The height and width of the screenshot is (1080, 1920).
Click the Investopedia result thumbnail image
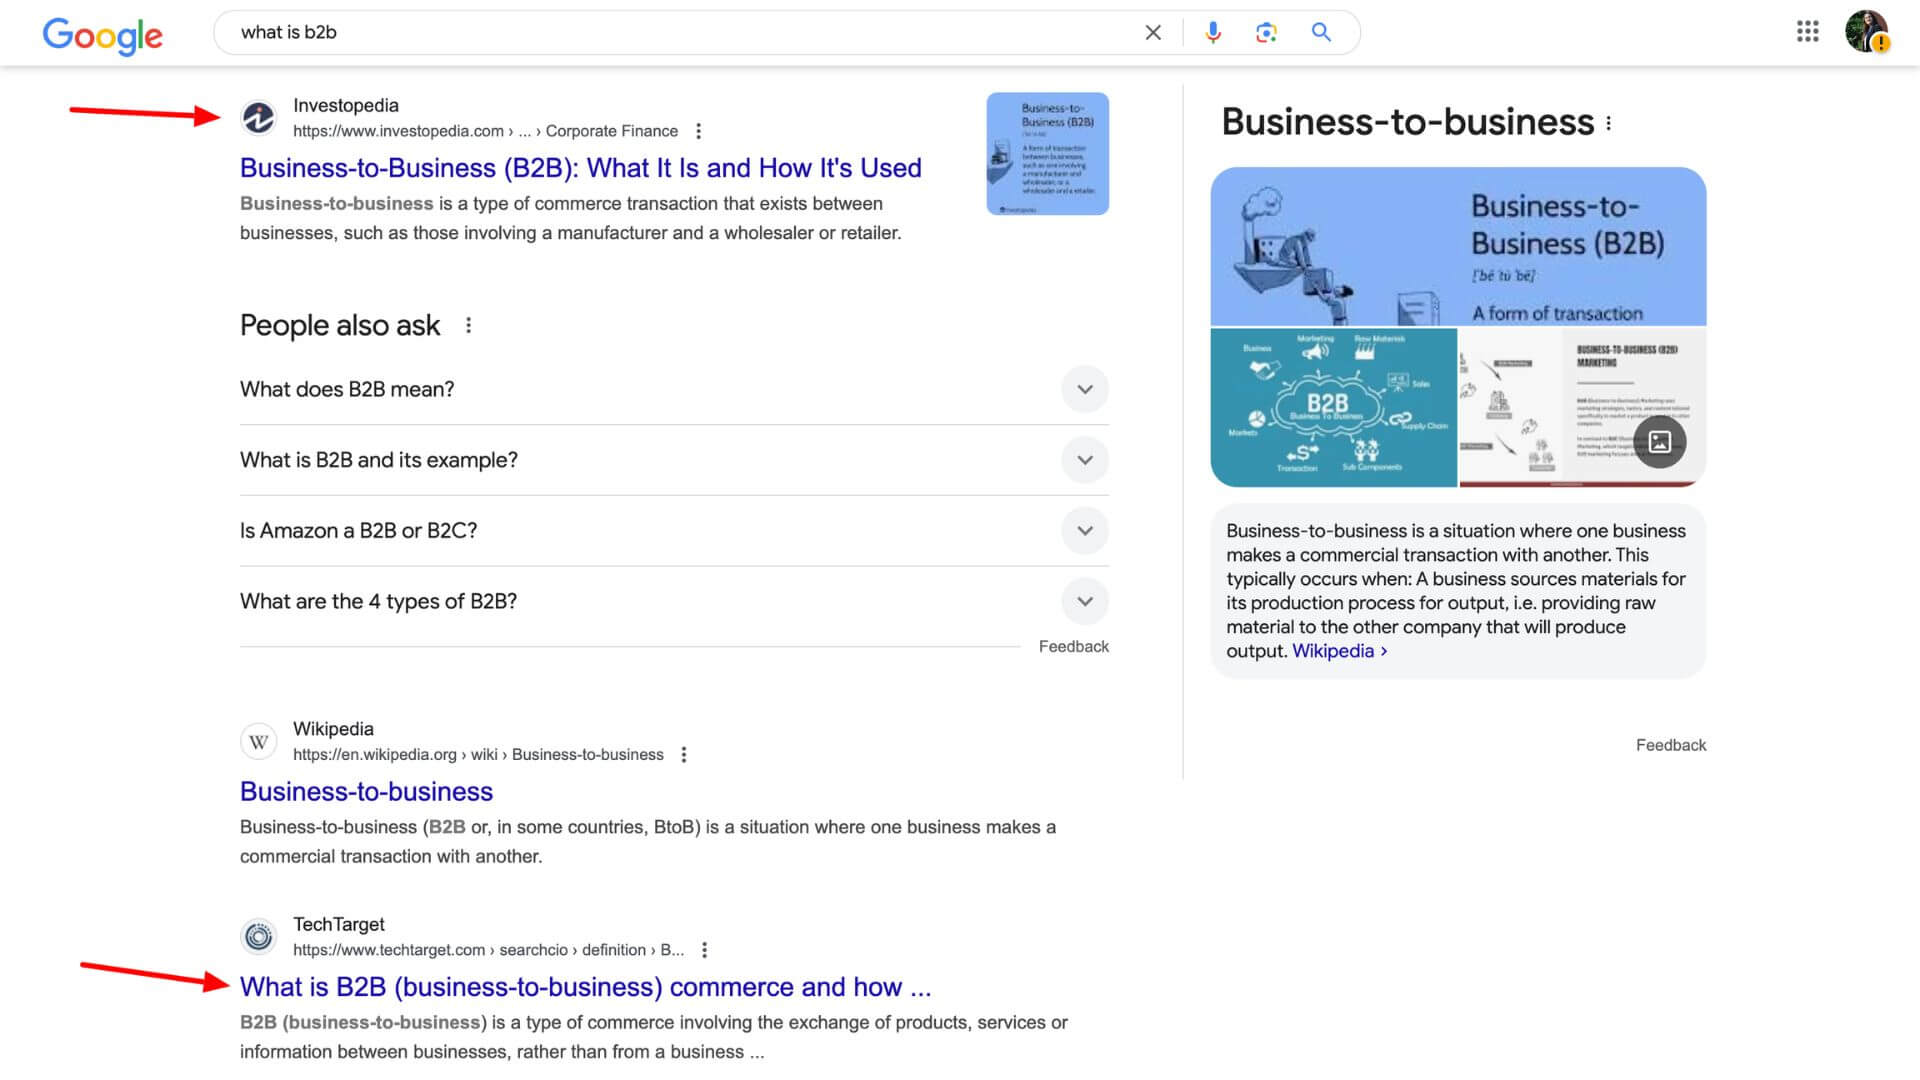coord(1047,154)
